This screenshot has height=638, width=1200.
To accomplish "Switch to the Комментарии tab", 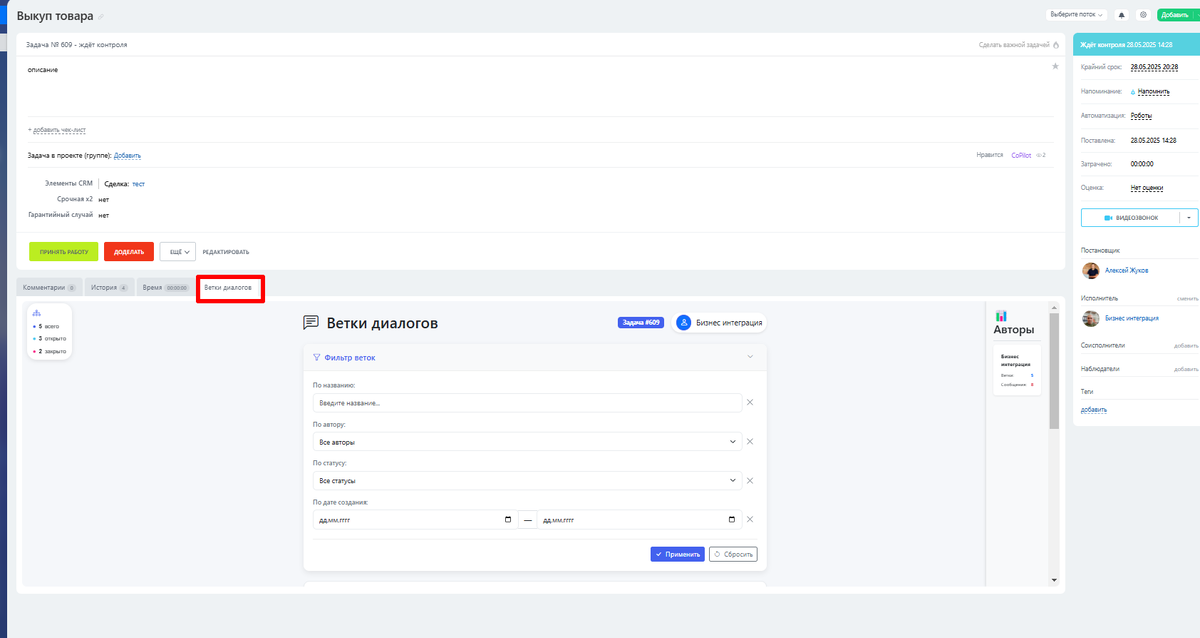I will click(50, 287).
